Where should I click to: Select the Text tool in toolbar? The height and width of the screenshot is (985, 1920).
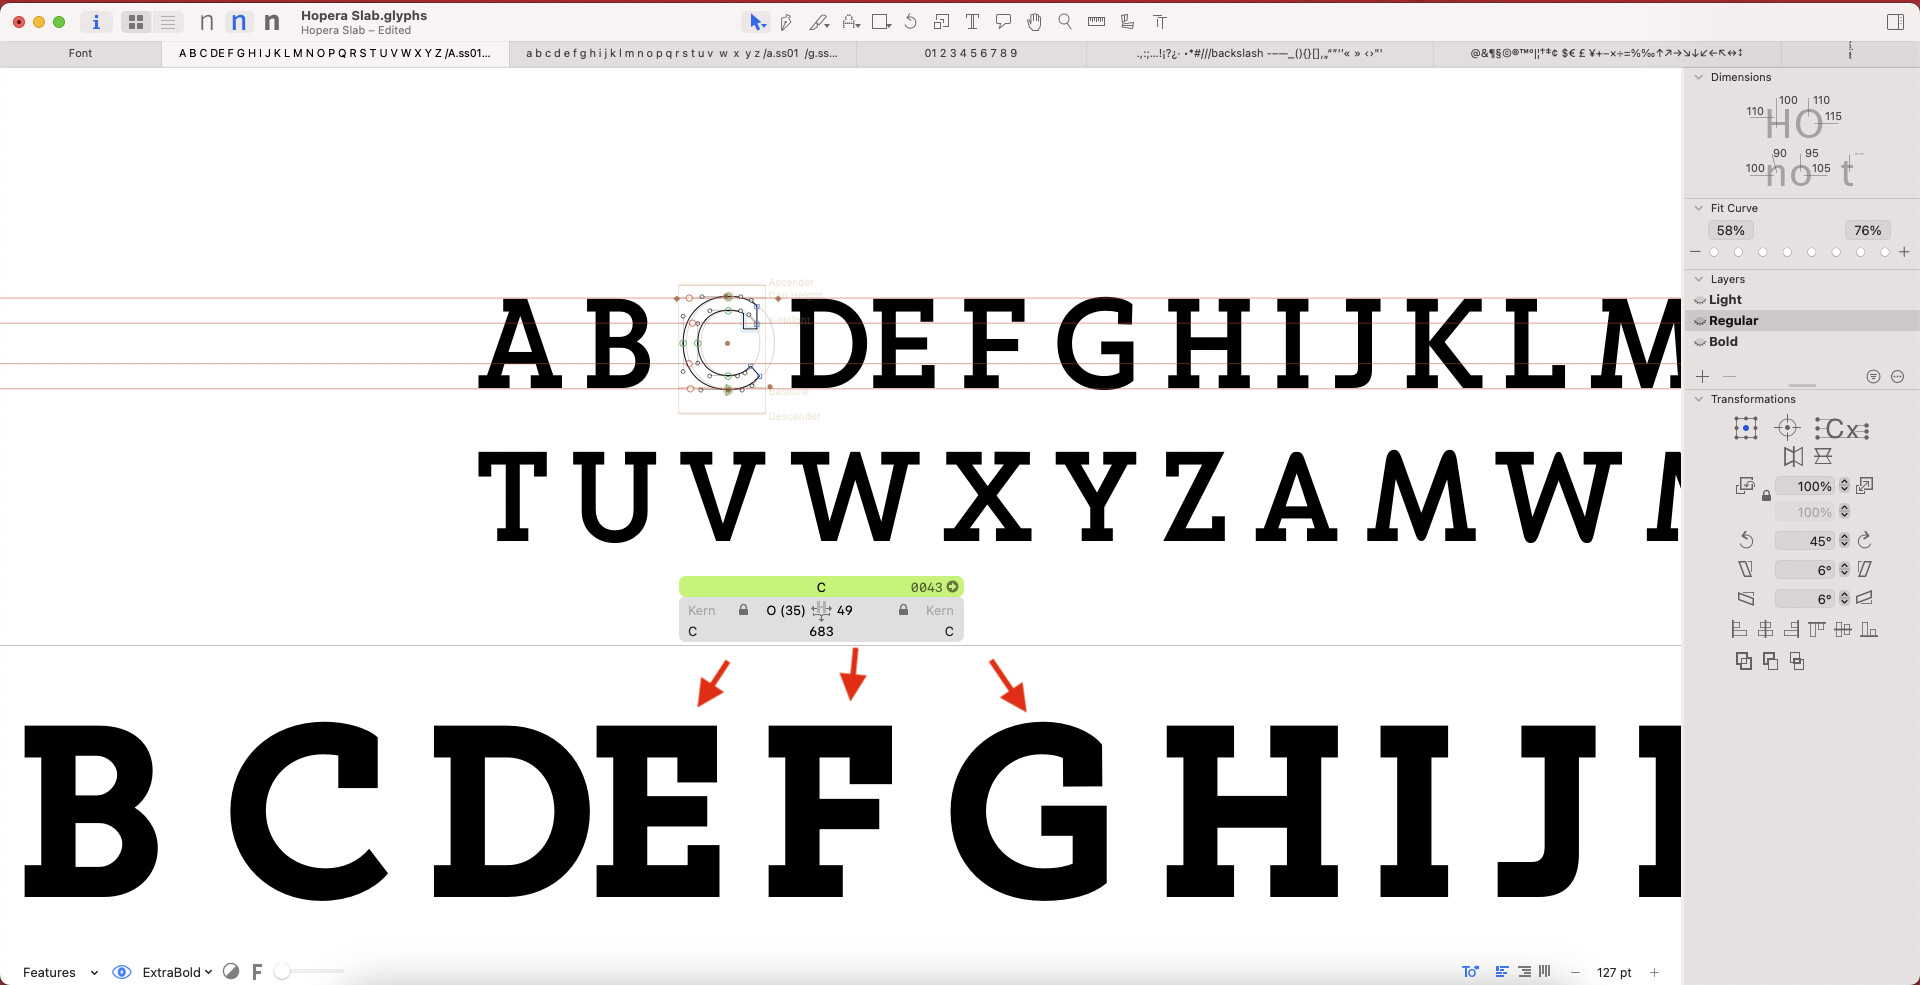click(972, 22)
